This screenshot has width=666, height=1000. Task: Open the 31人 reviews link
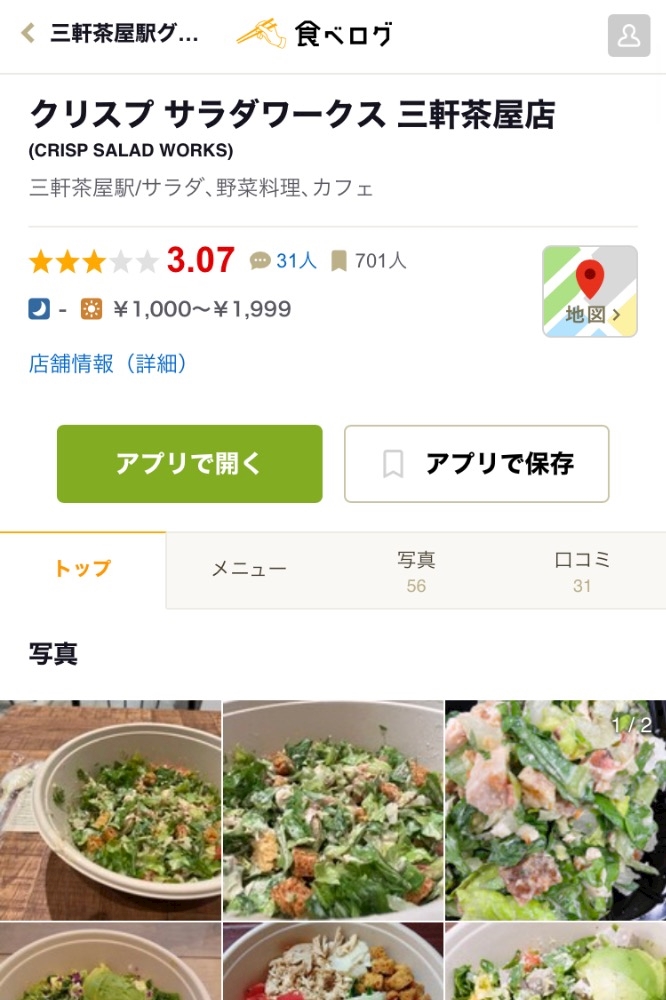tap(296, 261)
